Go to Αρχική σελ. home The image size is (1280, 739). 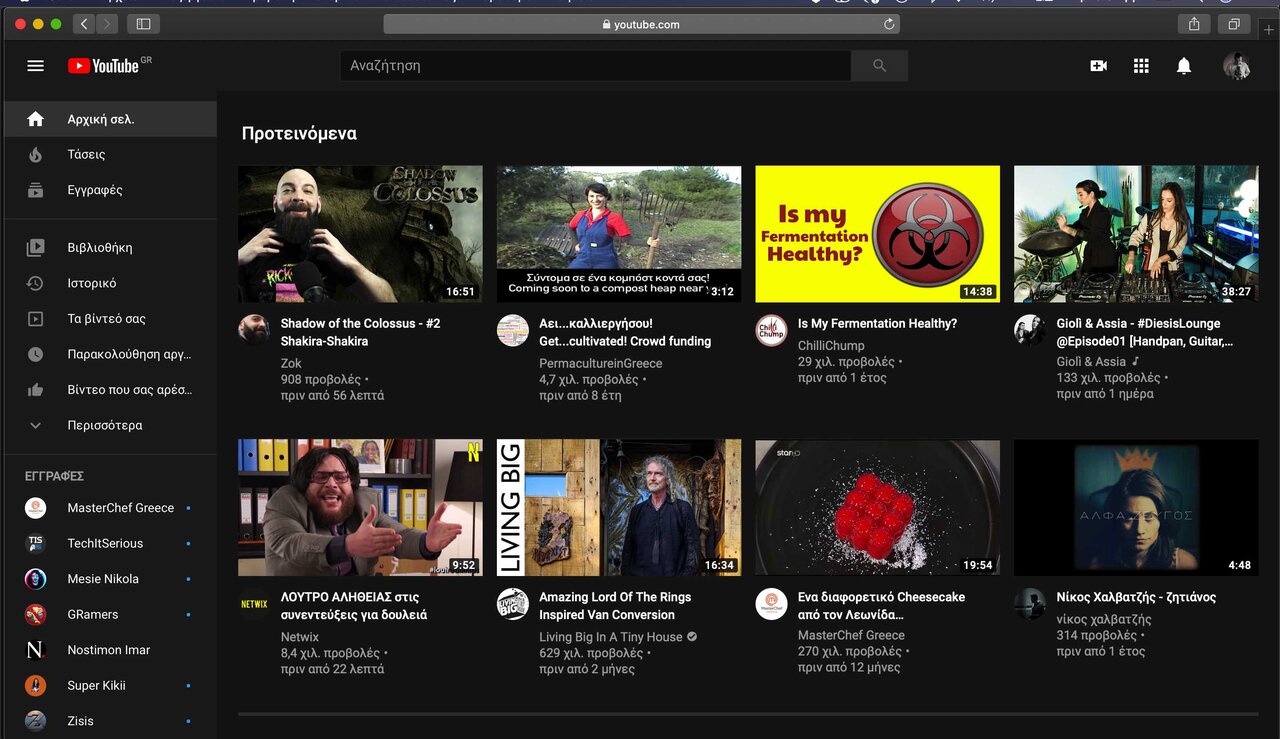point(110,119)
